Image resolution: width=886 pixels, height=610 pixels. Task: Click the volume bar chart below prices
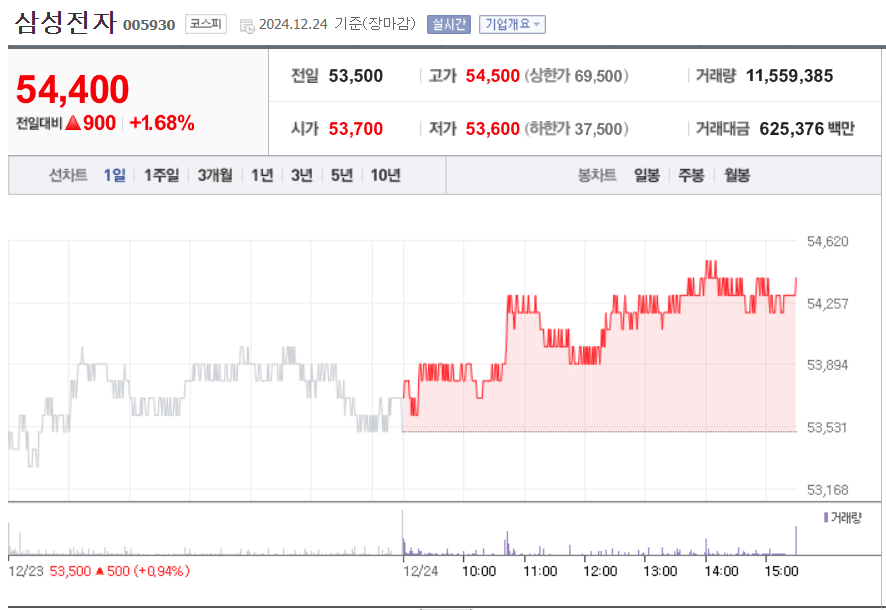[402, 534]
